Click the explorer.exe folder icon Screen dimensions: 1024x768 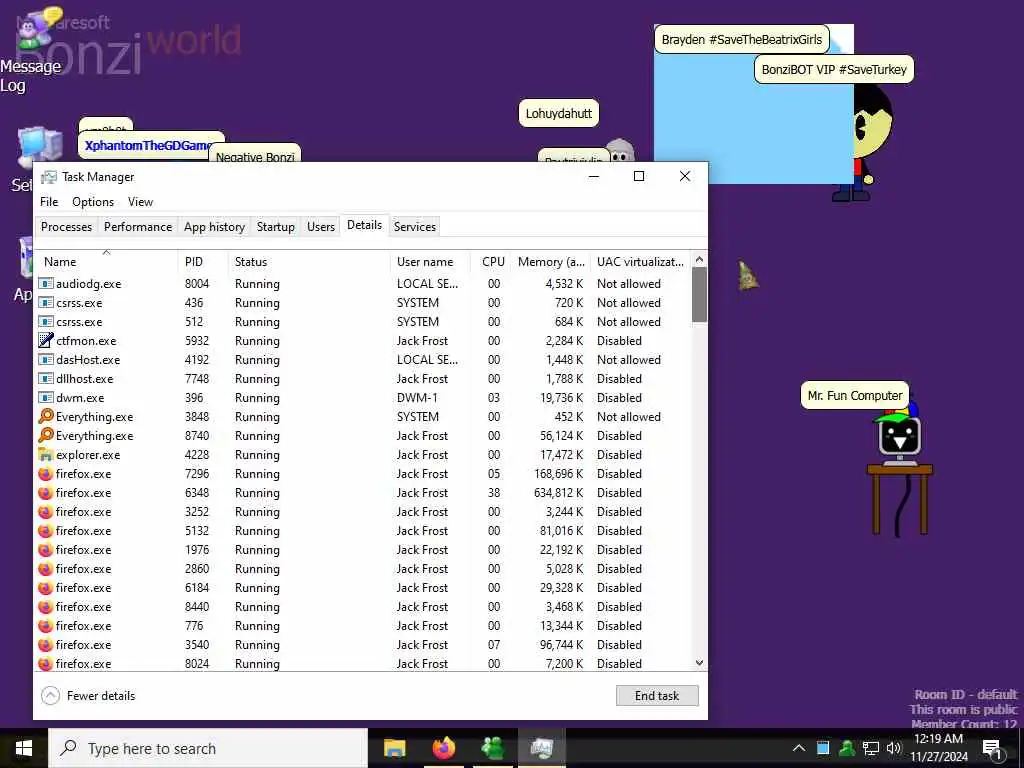click(46, 455)
